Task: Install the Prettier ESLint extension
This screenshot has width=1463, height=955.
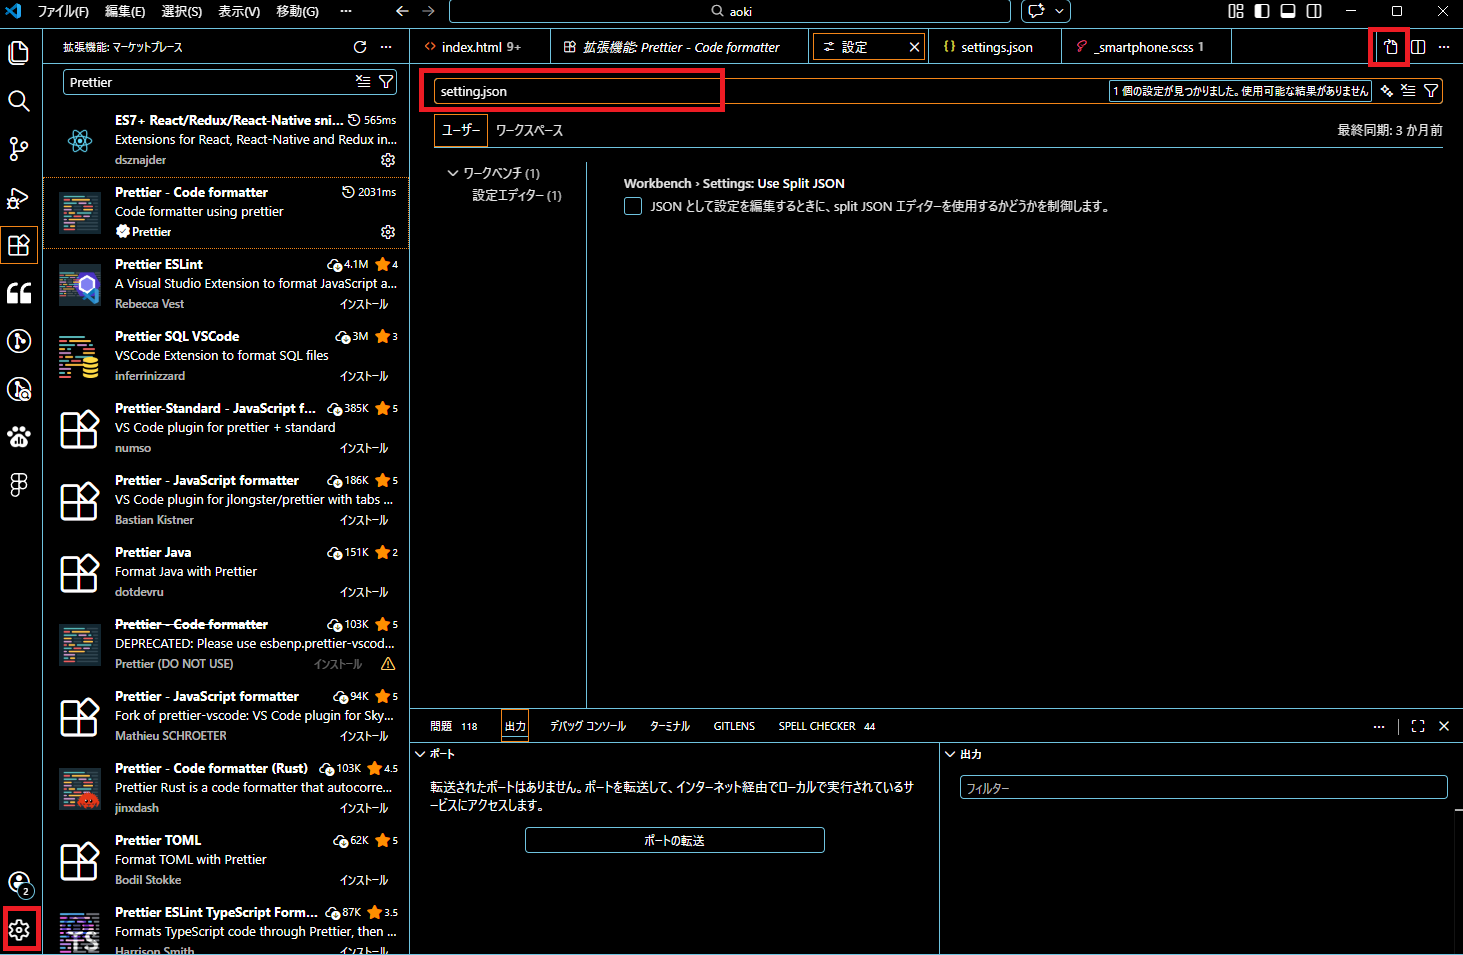Action: tap(364, 304)
